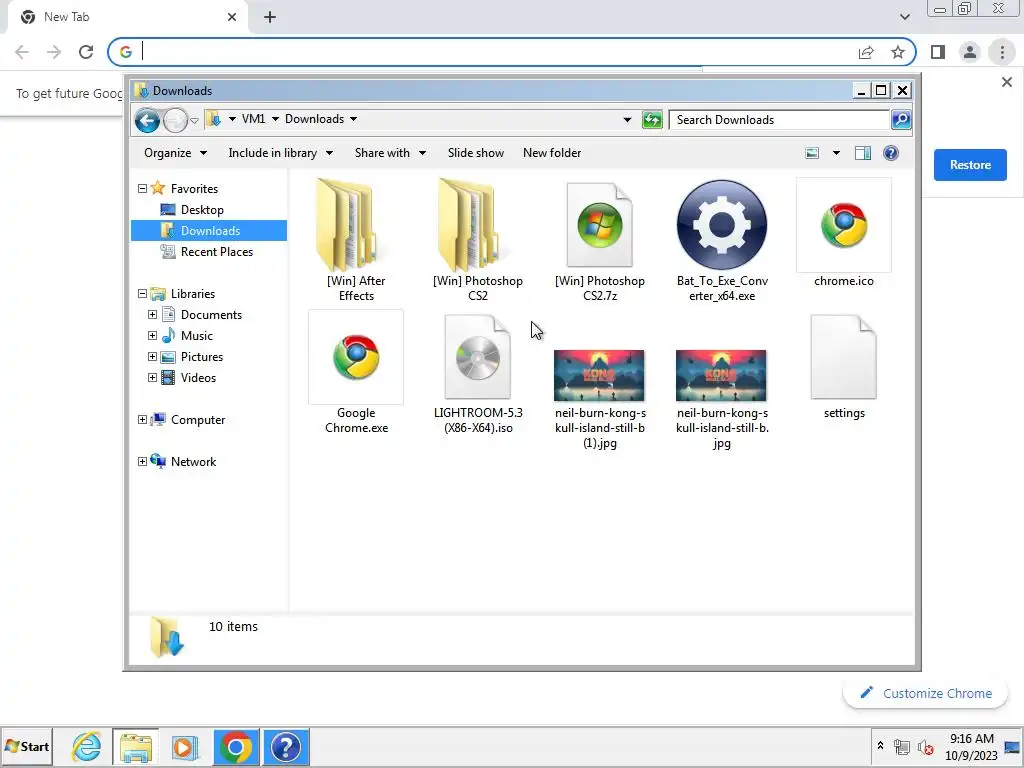This screenshot has width=1024, height=768.
Task: Click the volume speaker tray icon
Action: tap(925, 746)
